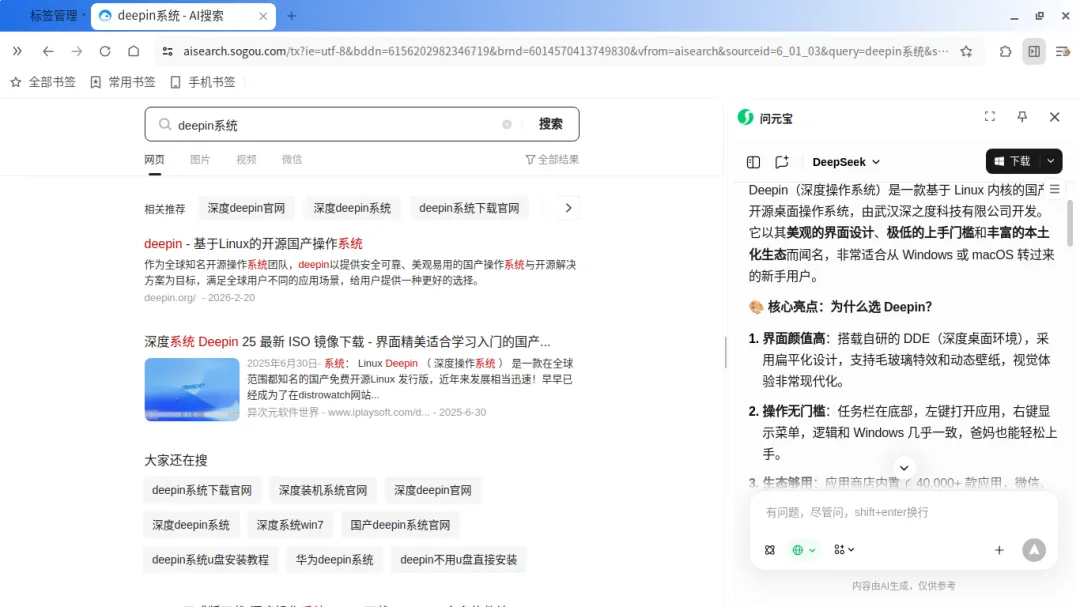Send the message arrow button
Viewport: 1080px width, 607px height.
tap(1034, 550)
